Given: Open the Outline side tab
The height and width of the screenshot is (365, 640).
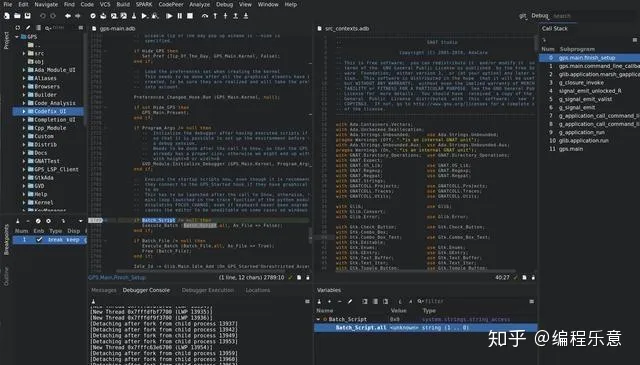Looking at the screenshot, I should pyautogui.click(x=6, y=277).
